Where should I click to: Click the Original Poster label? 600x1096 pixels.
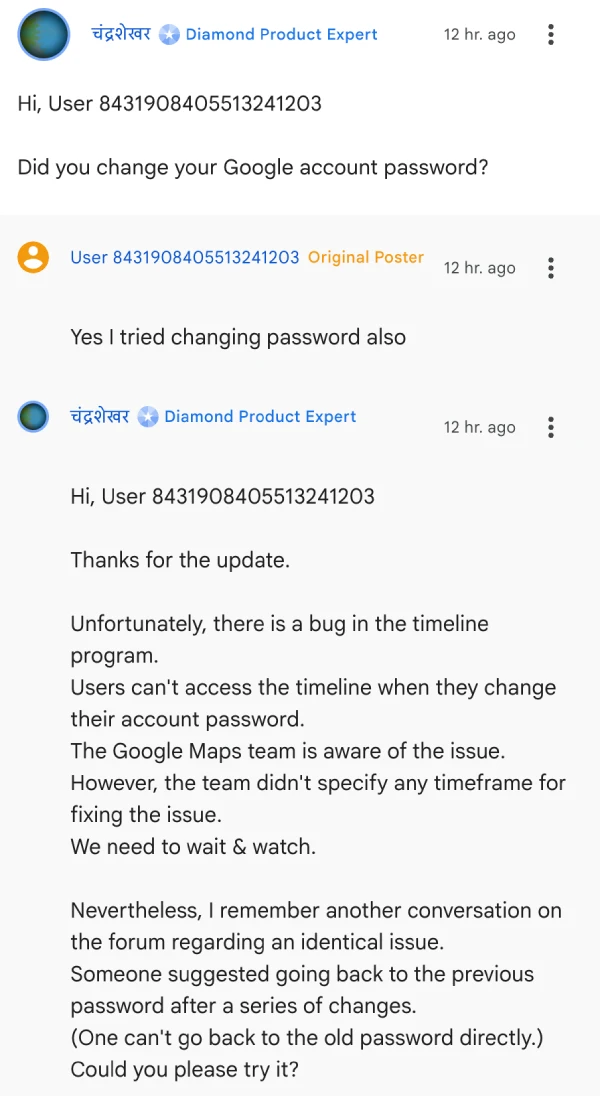pyautogui.click(x=365, y=257)
